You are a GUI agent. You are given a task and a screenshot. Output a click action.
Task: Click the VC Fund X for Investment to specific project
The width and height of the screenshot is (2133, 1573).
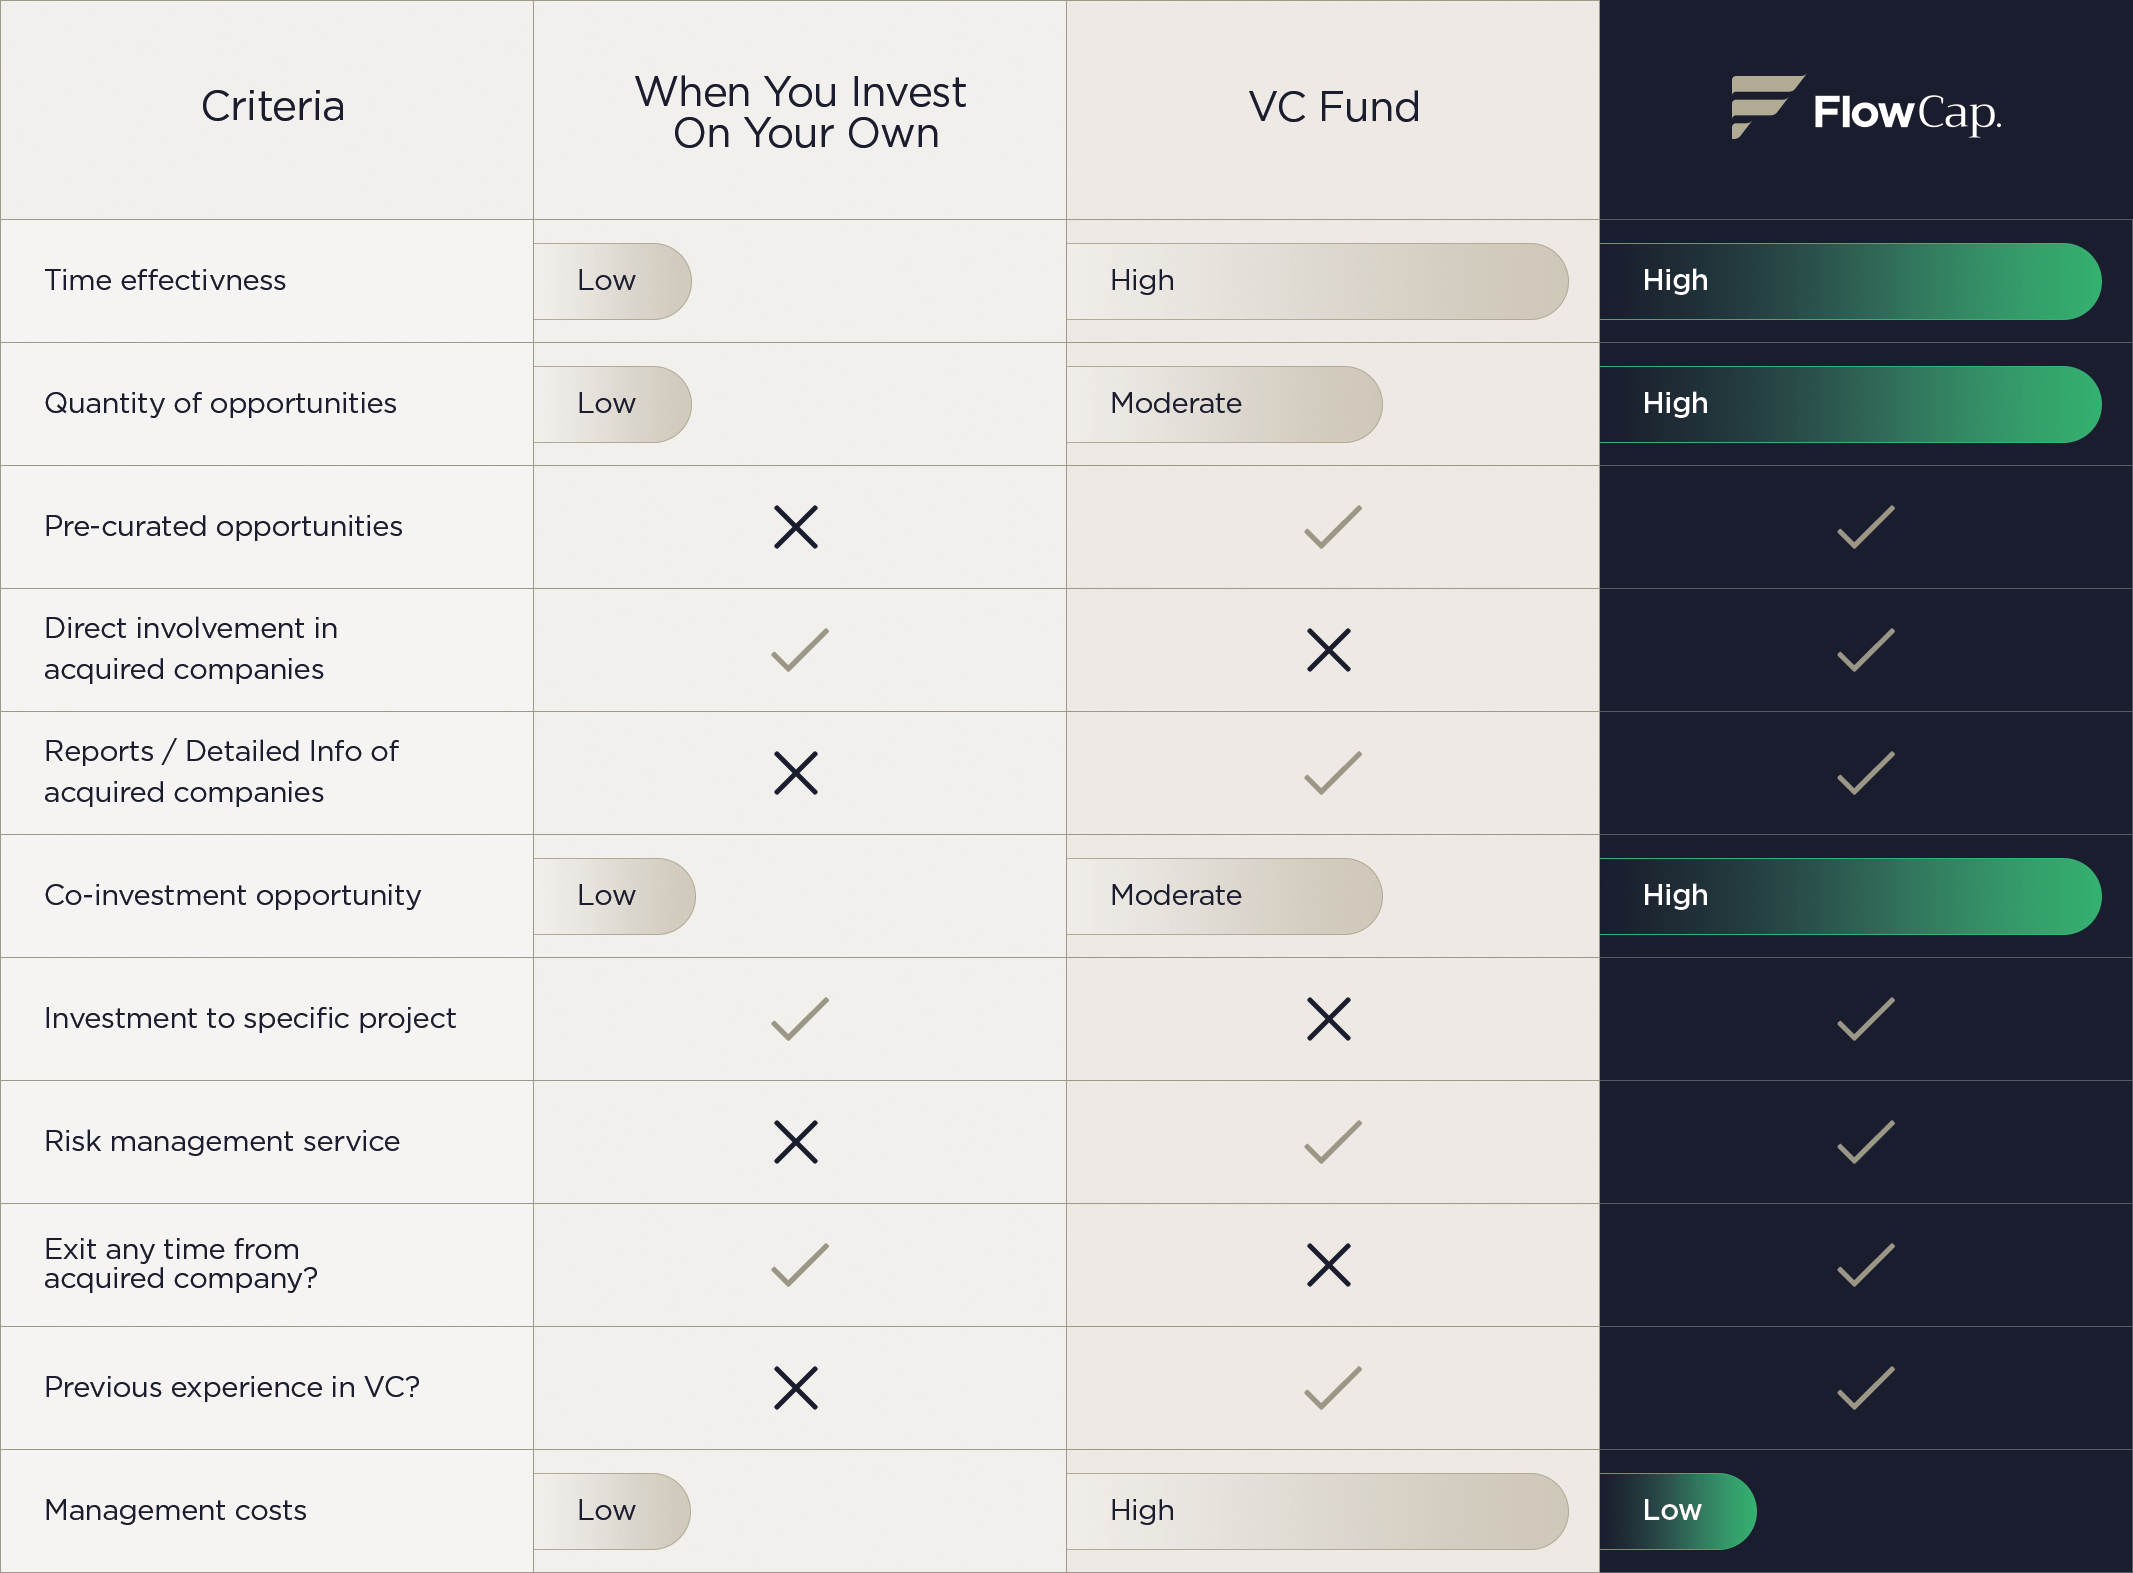1329,1019
